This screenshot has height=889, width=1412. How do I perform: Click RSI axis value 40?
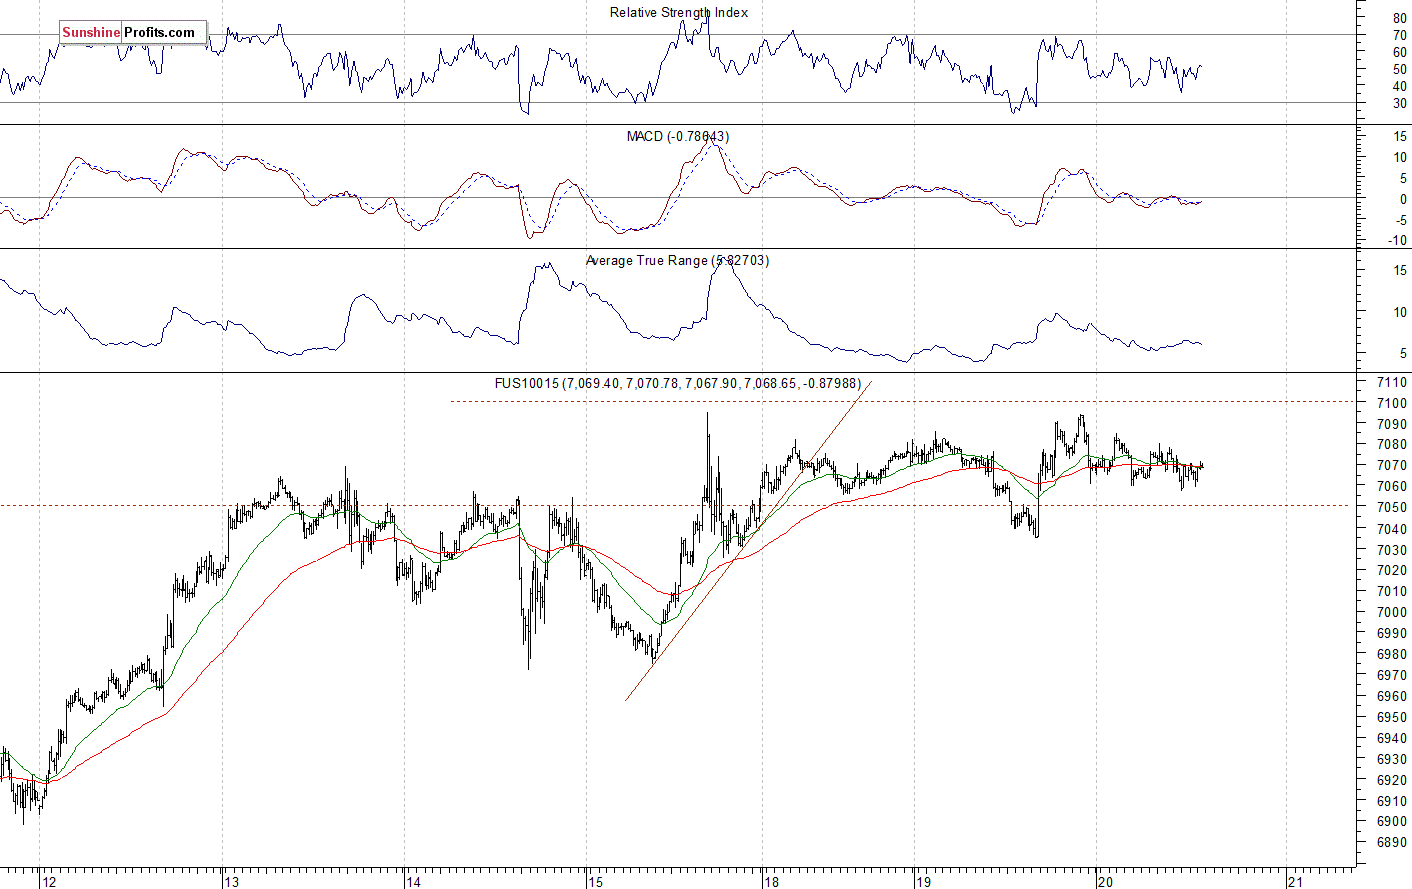click(1399, 87)
